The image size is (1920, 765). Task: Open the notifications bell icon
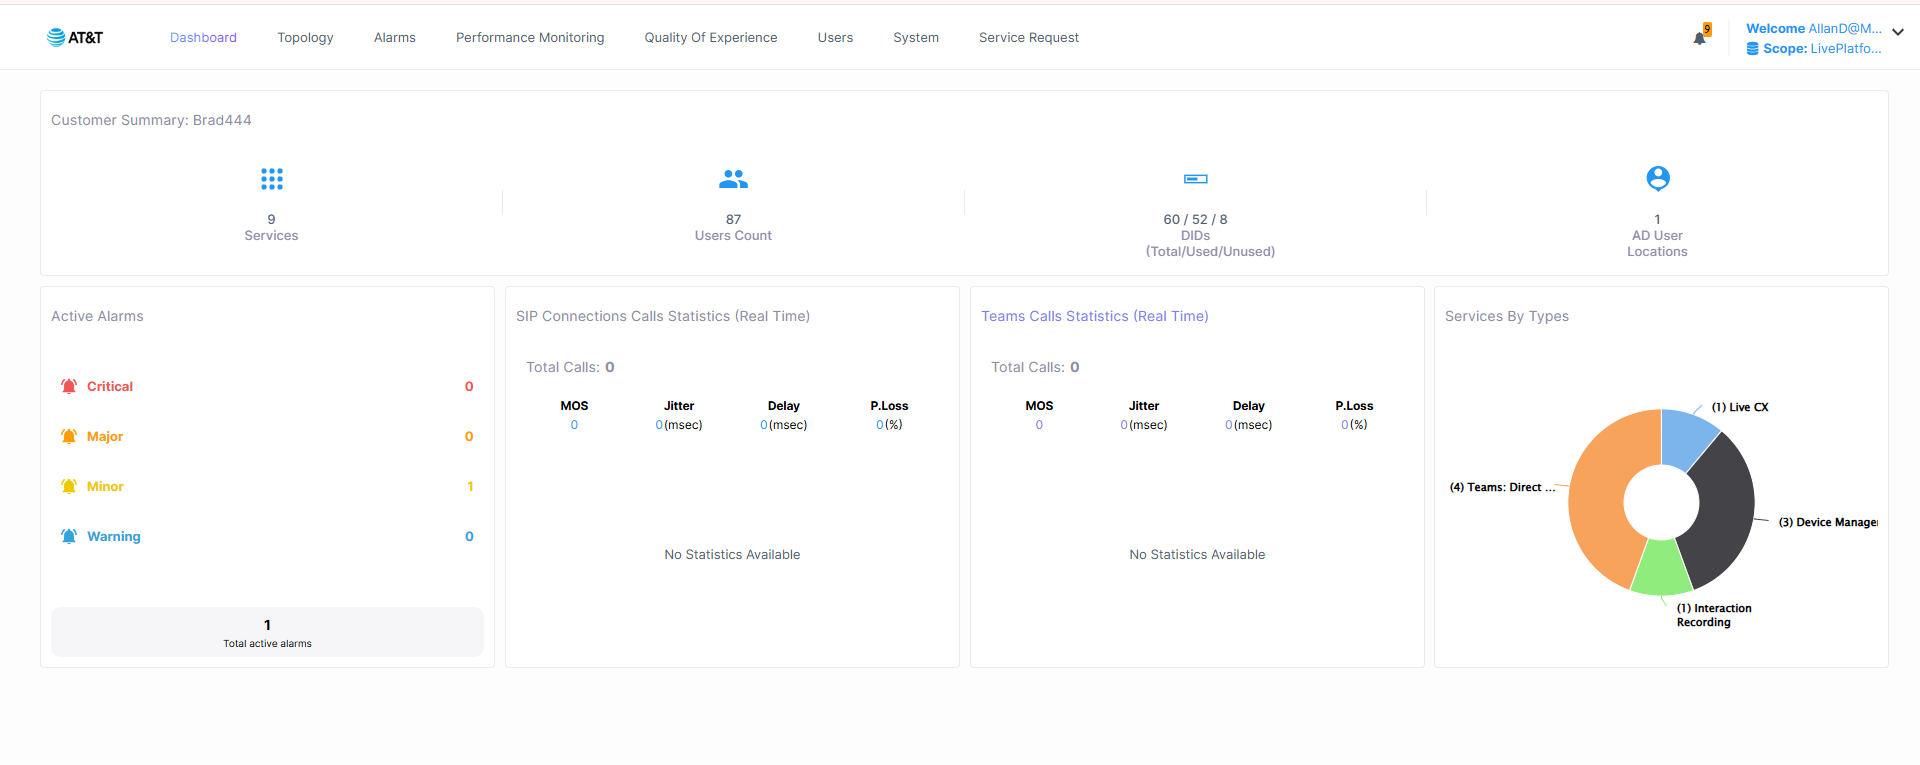tap(1699, 38)
